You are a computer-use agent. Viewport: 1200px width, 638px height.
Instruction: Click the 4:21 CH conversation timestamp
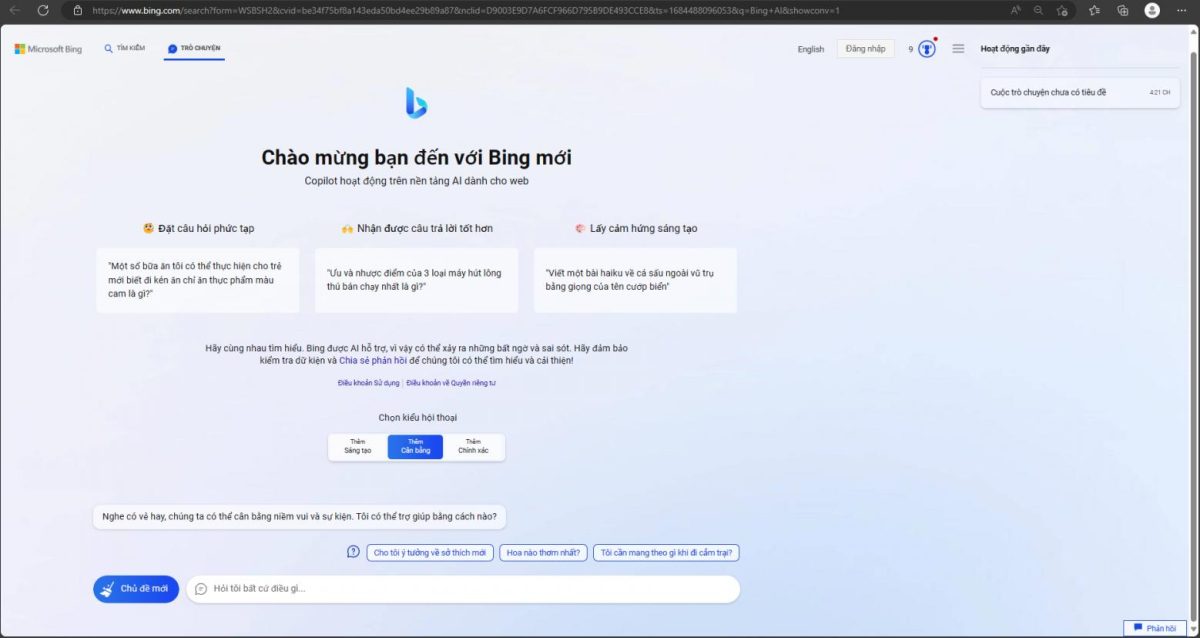(x=1160, y=92)
